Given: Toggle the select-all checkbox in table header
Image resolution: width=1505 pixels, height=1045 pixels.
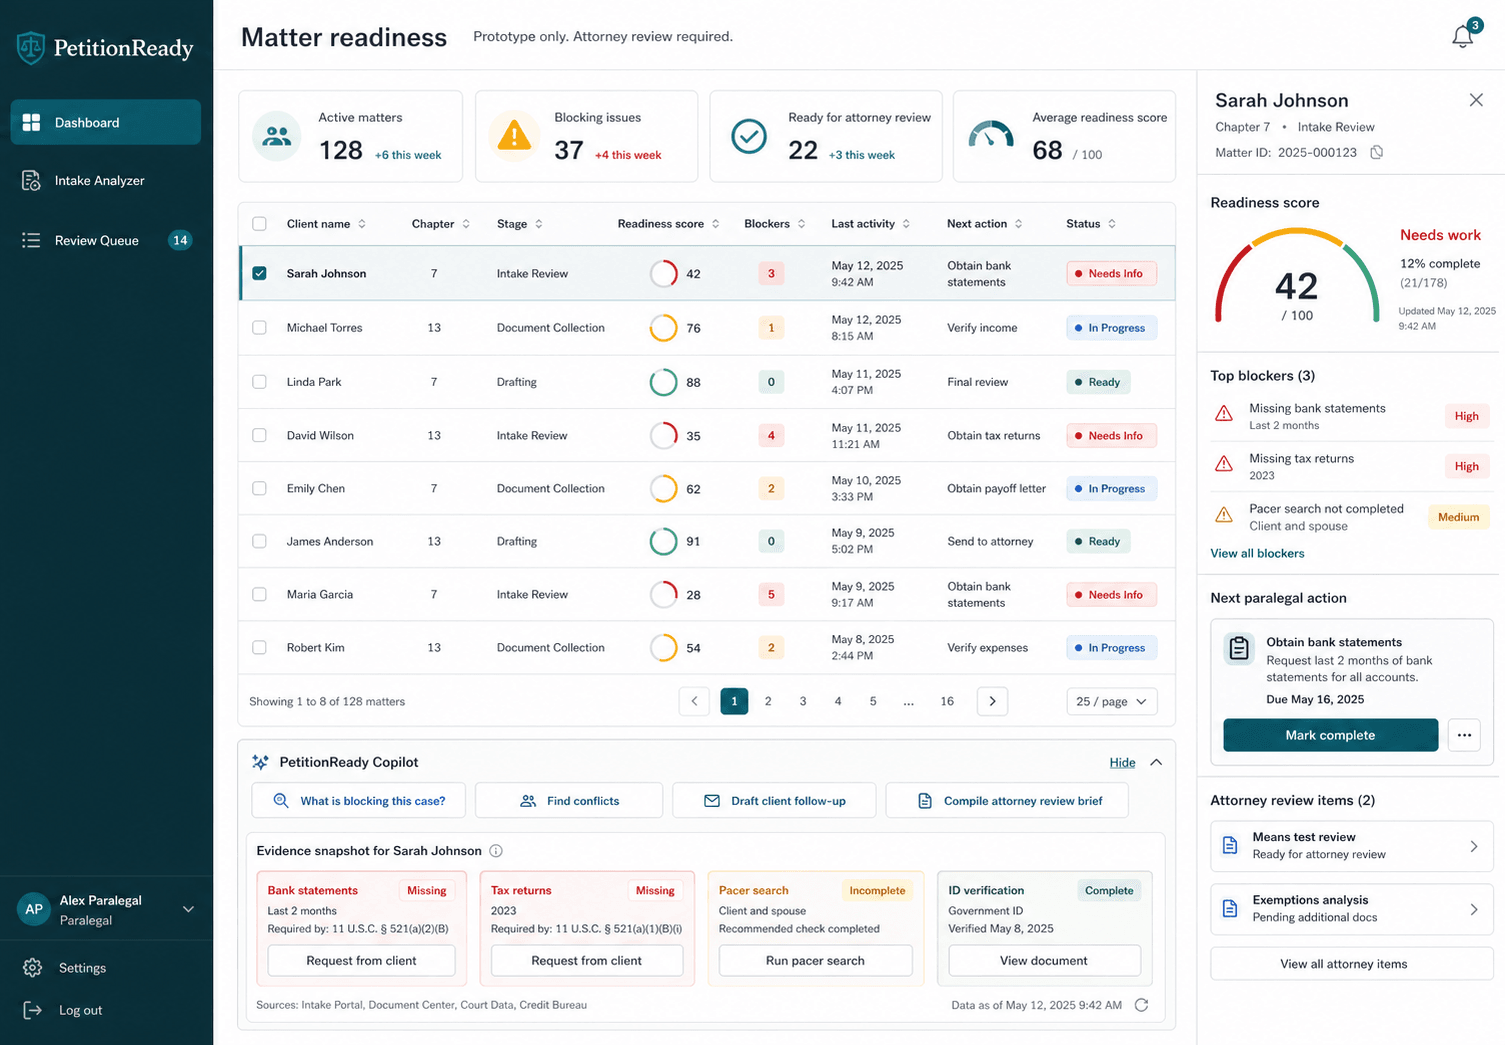Looking at the screenshot, I should click(x=259, y=224).
